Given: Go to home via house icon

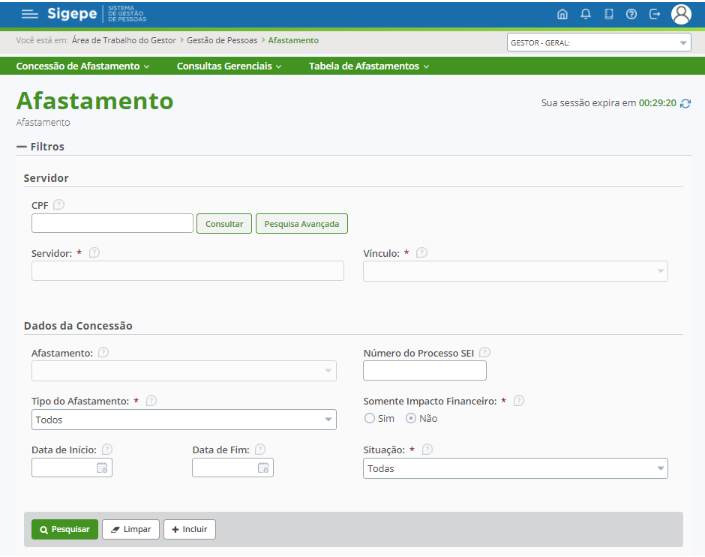Looking at the screenshot, I should [x=562, y=14].
